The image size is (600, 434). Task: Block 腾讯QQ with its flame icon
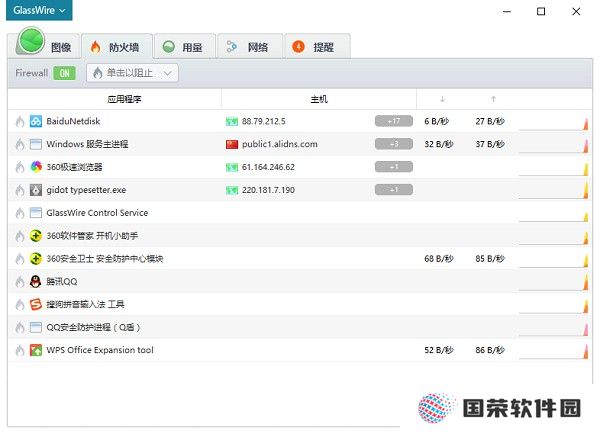point(20,282)
